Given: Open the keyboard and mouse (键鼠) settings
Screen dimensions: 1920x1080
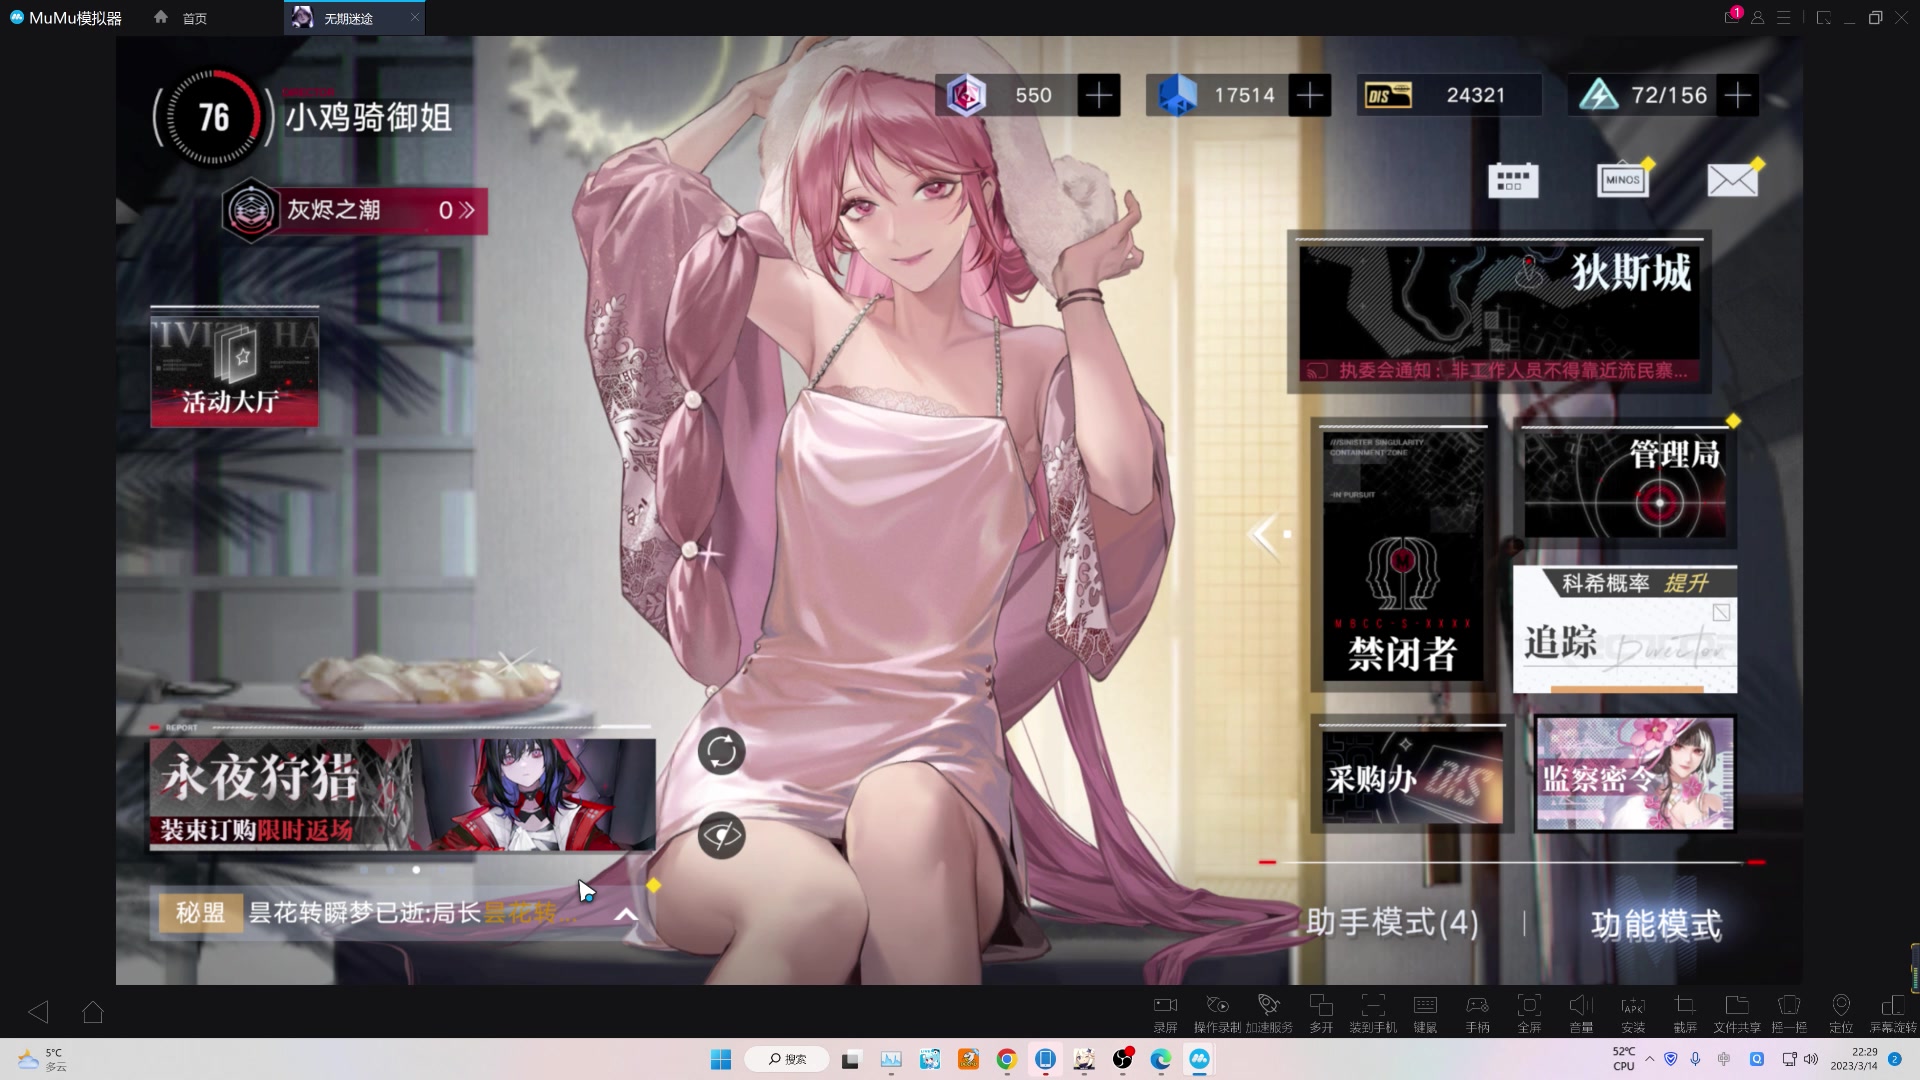Looking at the screenshot, I should pos(1425,1012).
